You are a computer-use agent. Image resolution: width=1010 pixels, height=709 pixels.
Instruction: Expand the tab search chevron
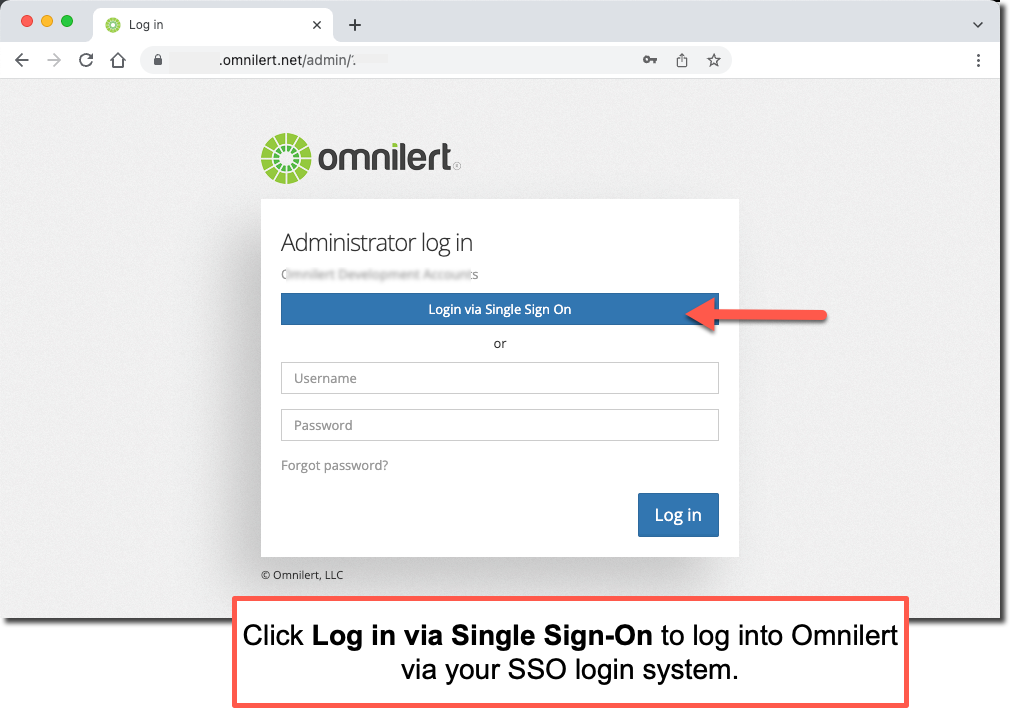point(978,25)
